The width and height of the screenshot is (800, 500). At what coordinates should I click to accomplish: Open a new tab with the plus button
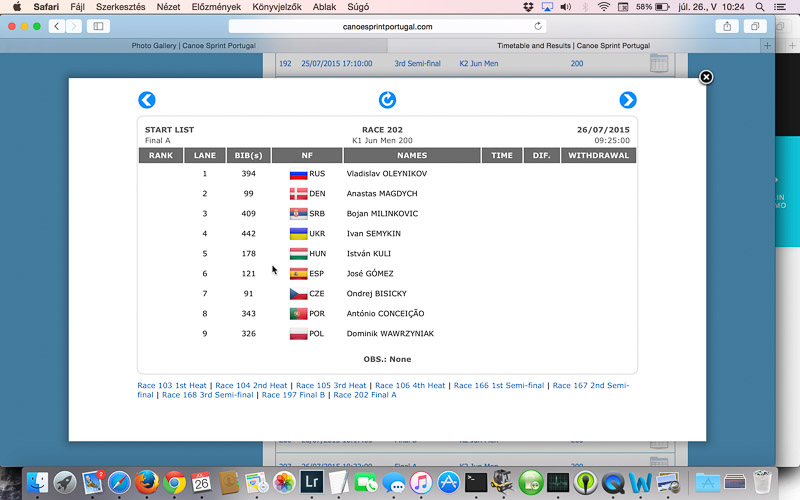pos(767,46)
